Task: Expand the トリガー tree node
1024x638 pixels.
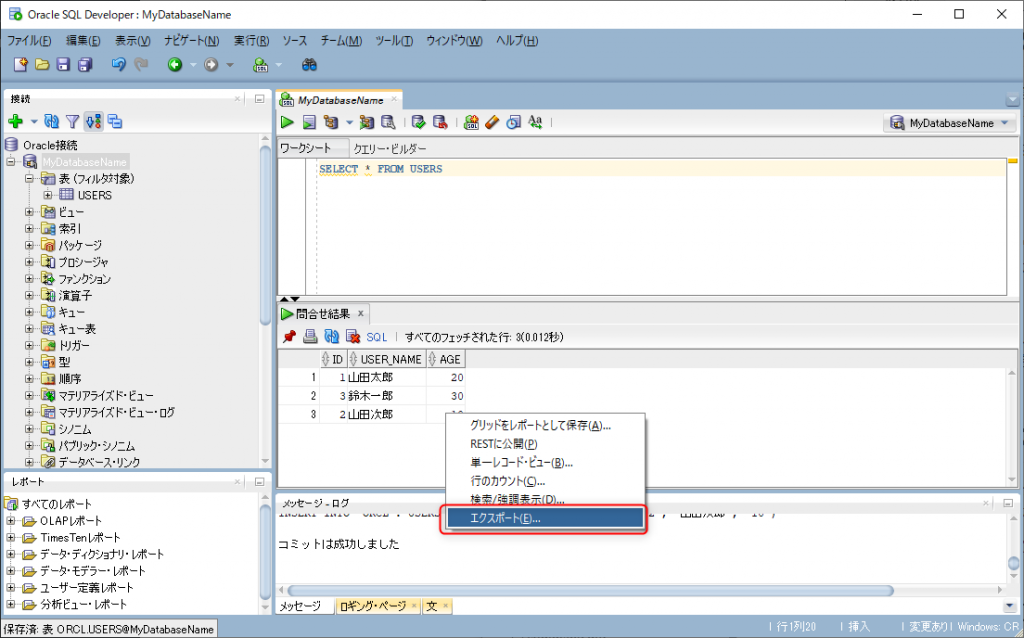Action: click(29, 345)
